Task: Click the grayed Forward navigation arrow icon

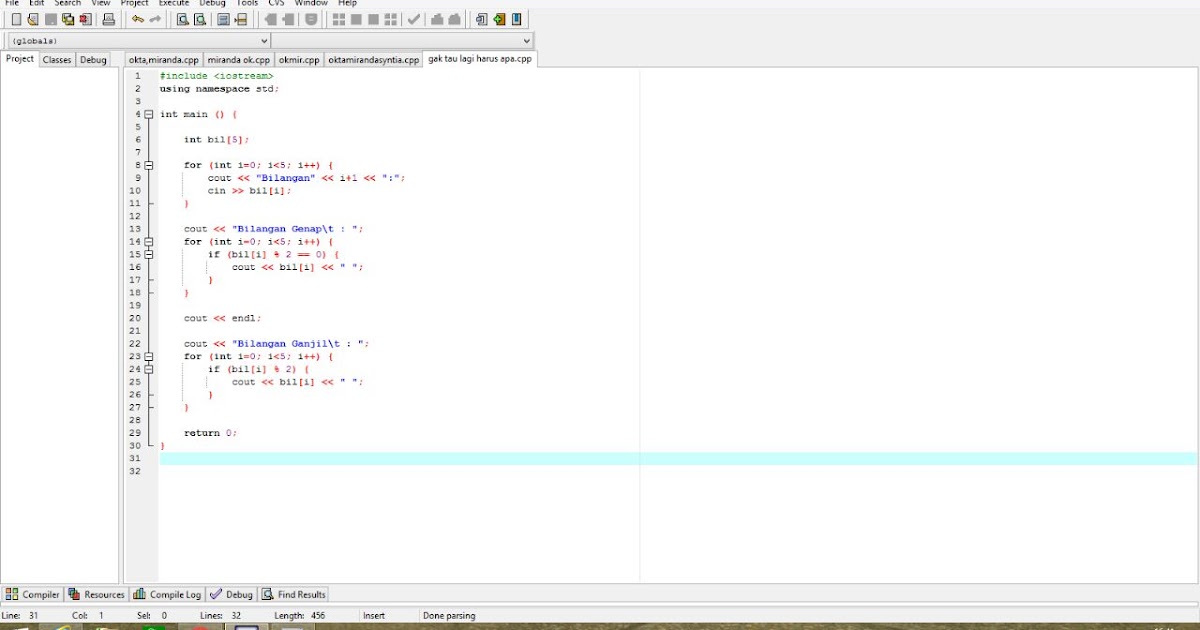Action: 288,19
